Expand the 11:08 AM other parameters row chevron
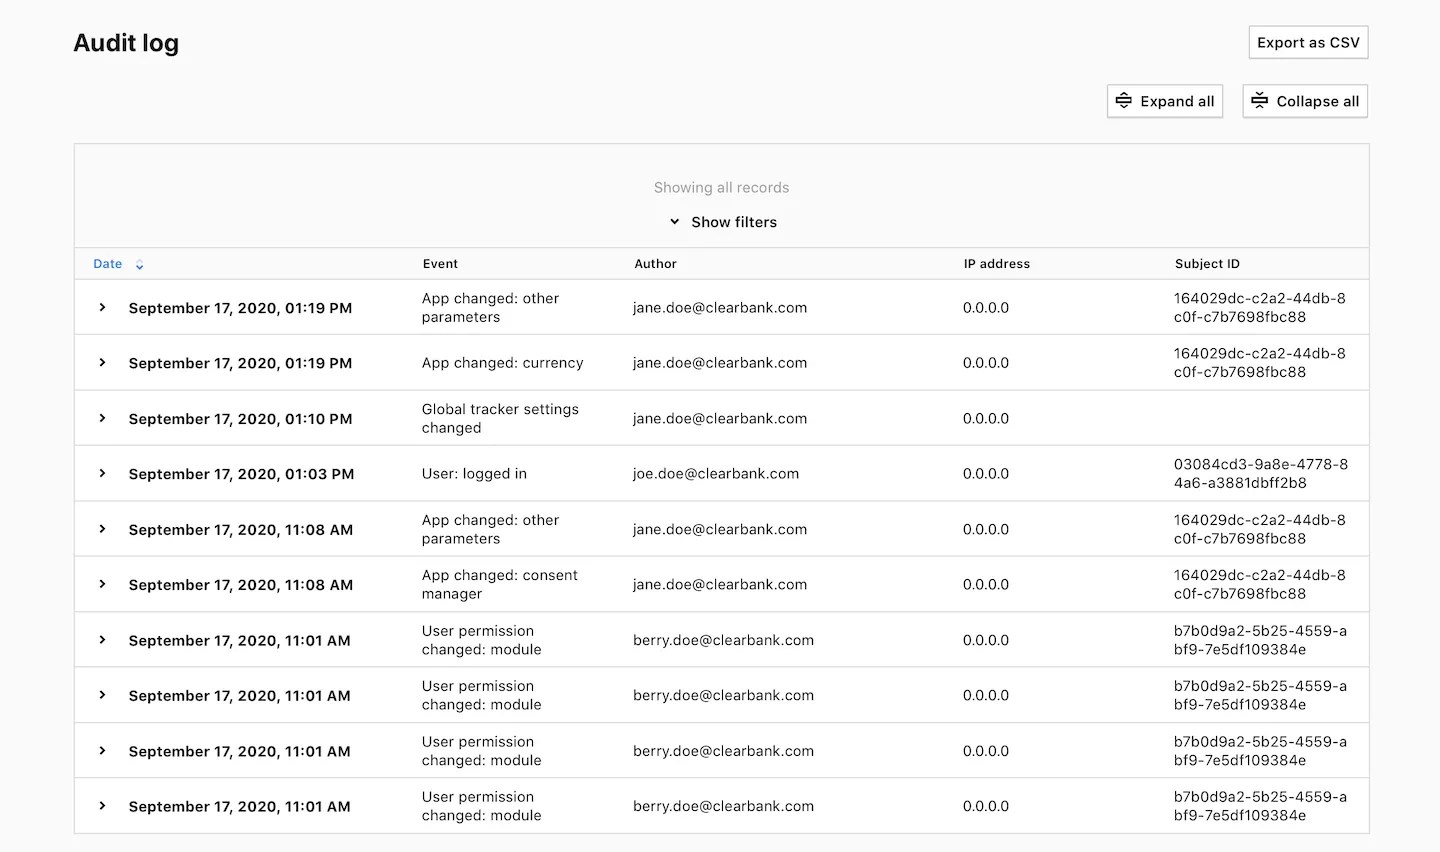 click(x=102, y=529)
